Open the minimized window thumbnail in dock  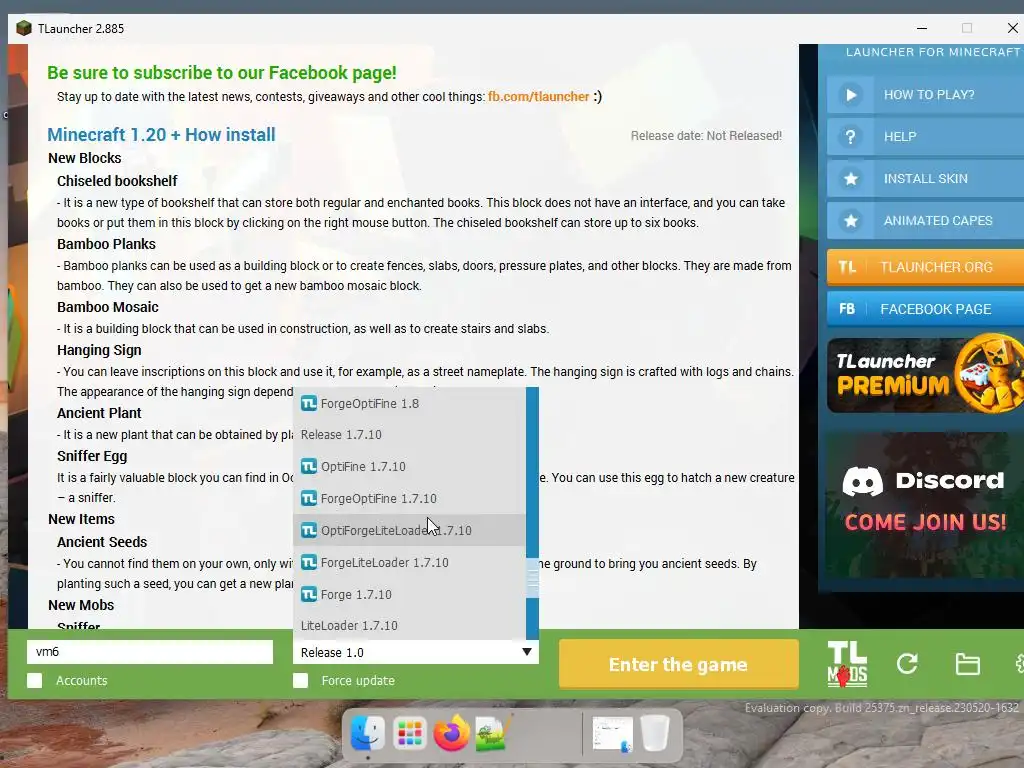(x=613, y=733)
